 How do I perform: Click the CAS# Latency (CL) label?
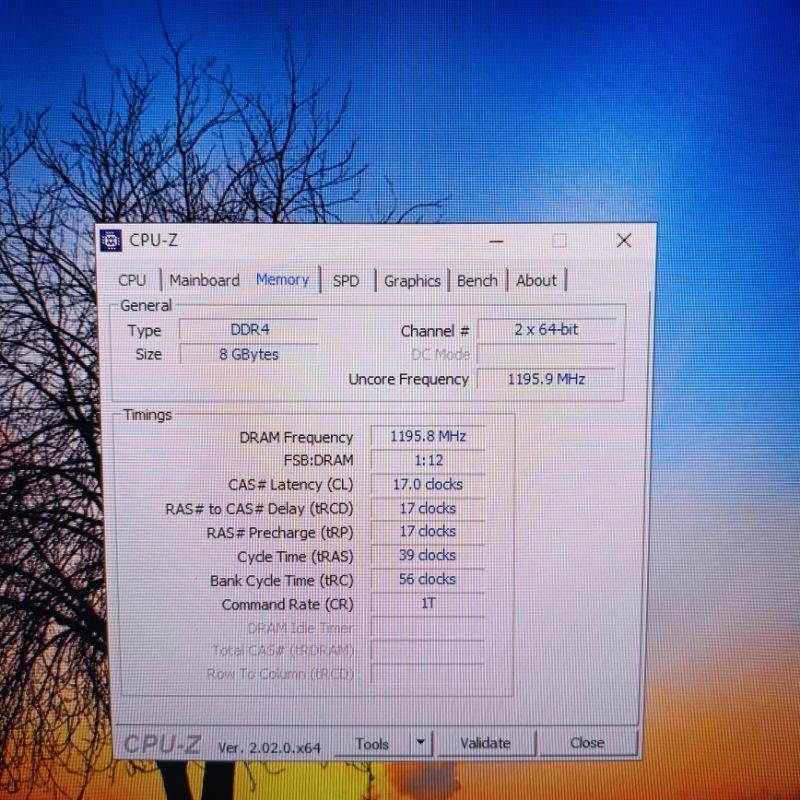click(x=290, y=485)
